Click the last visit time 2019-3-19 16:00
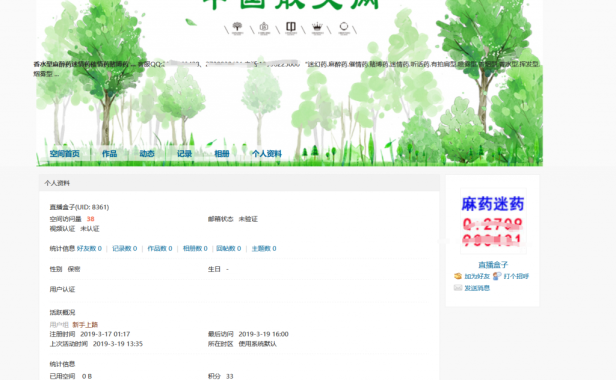This screenshot has height=380, width=616. tap(263, 334)
